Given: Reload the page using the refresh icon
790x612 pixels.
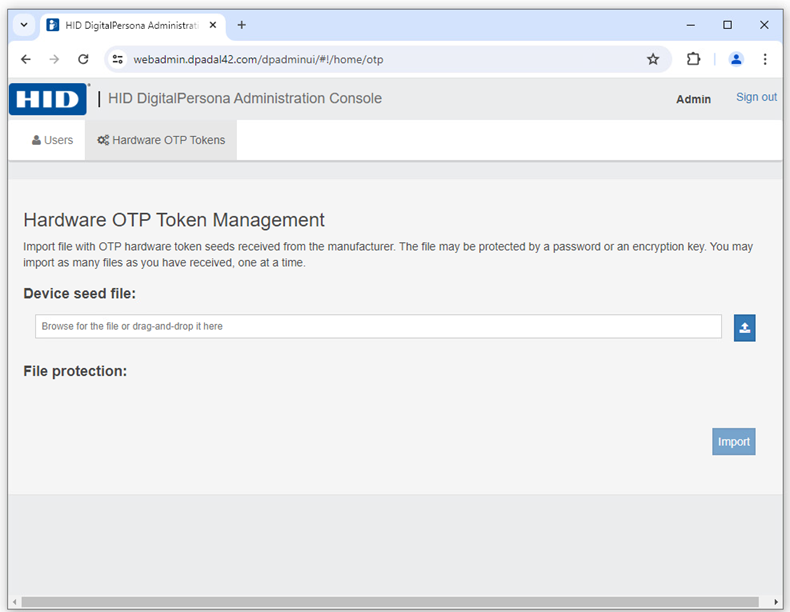Looking at the screenshot, I should coord(83,59).
